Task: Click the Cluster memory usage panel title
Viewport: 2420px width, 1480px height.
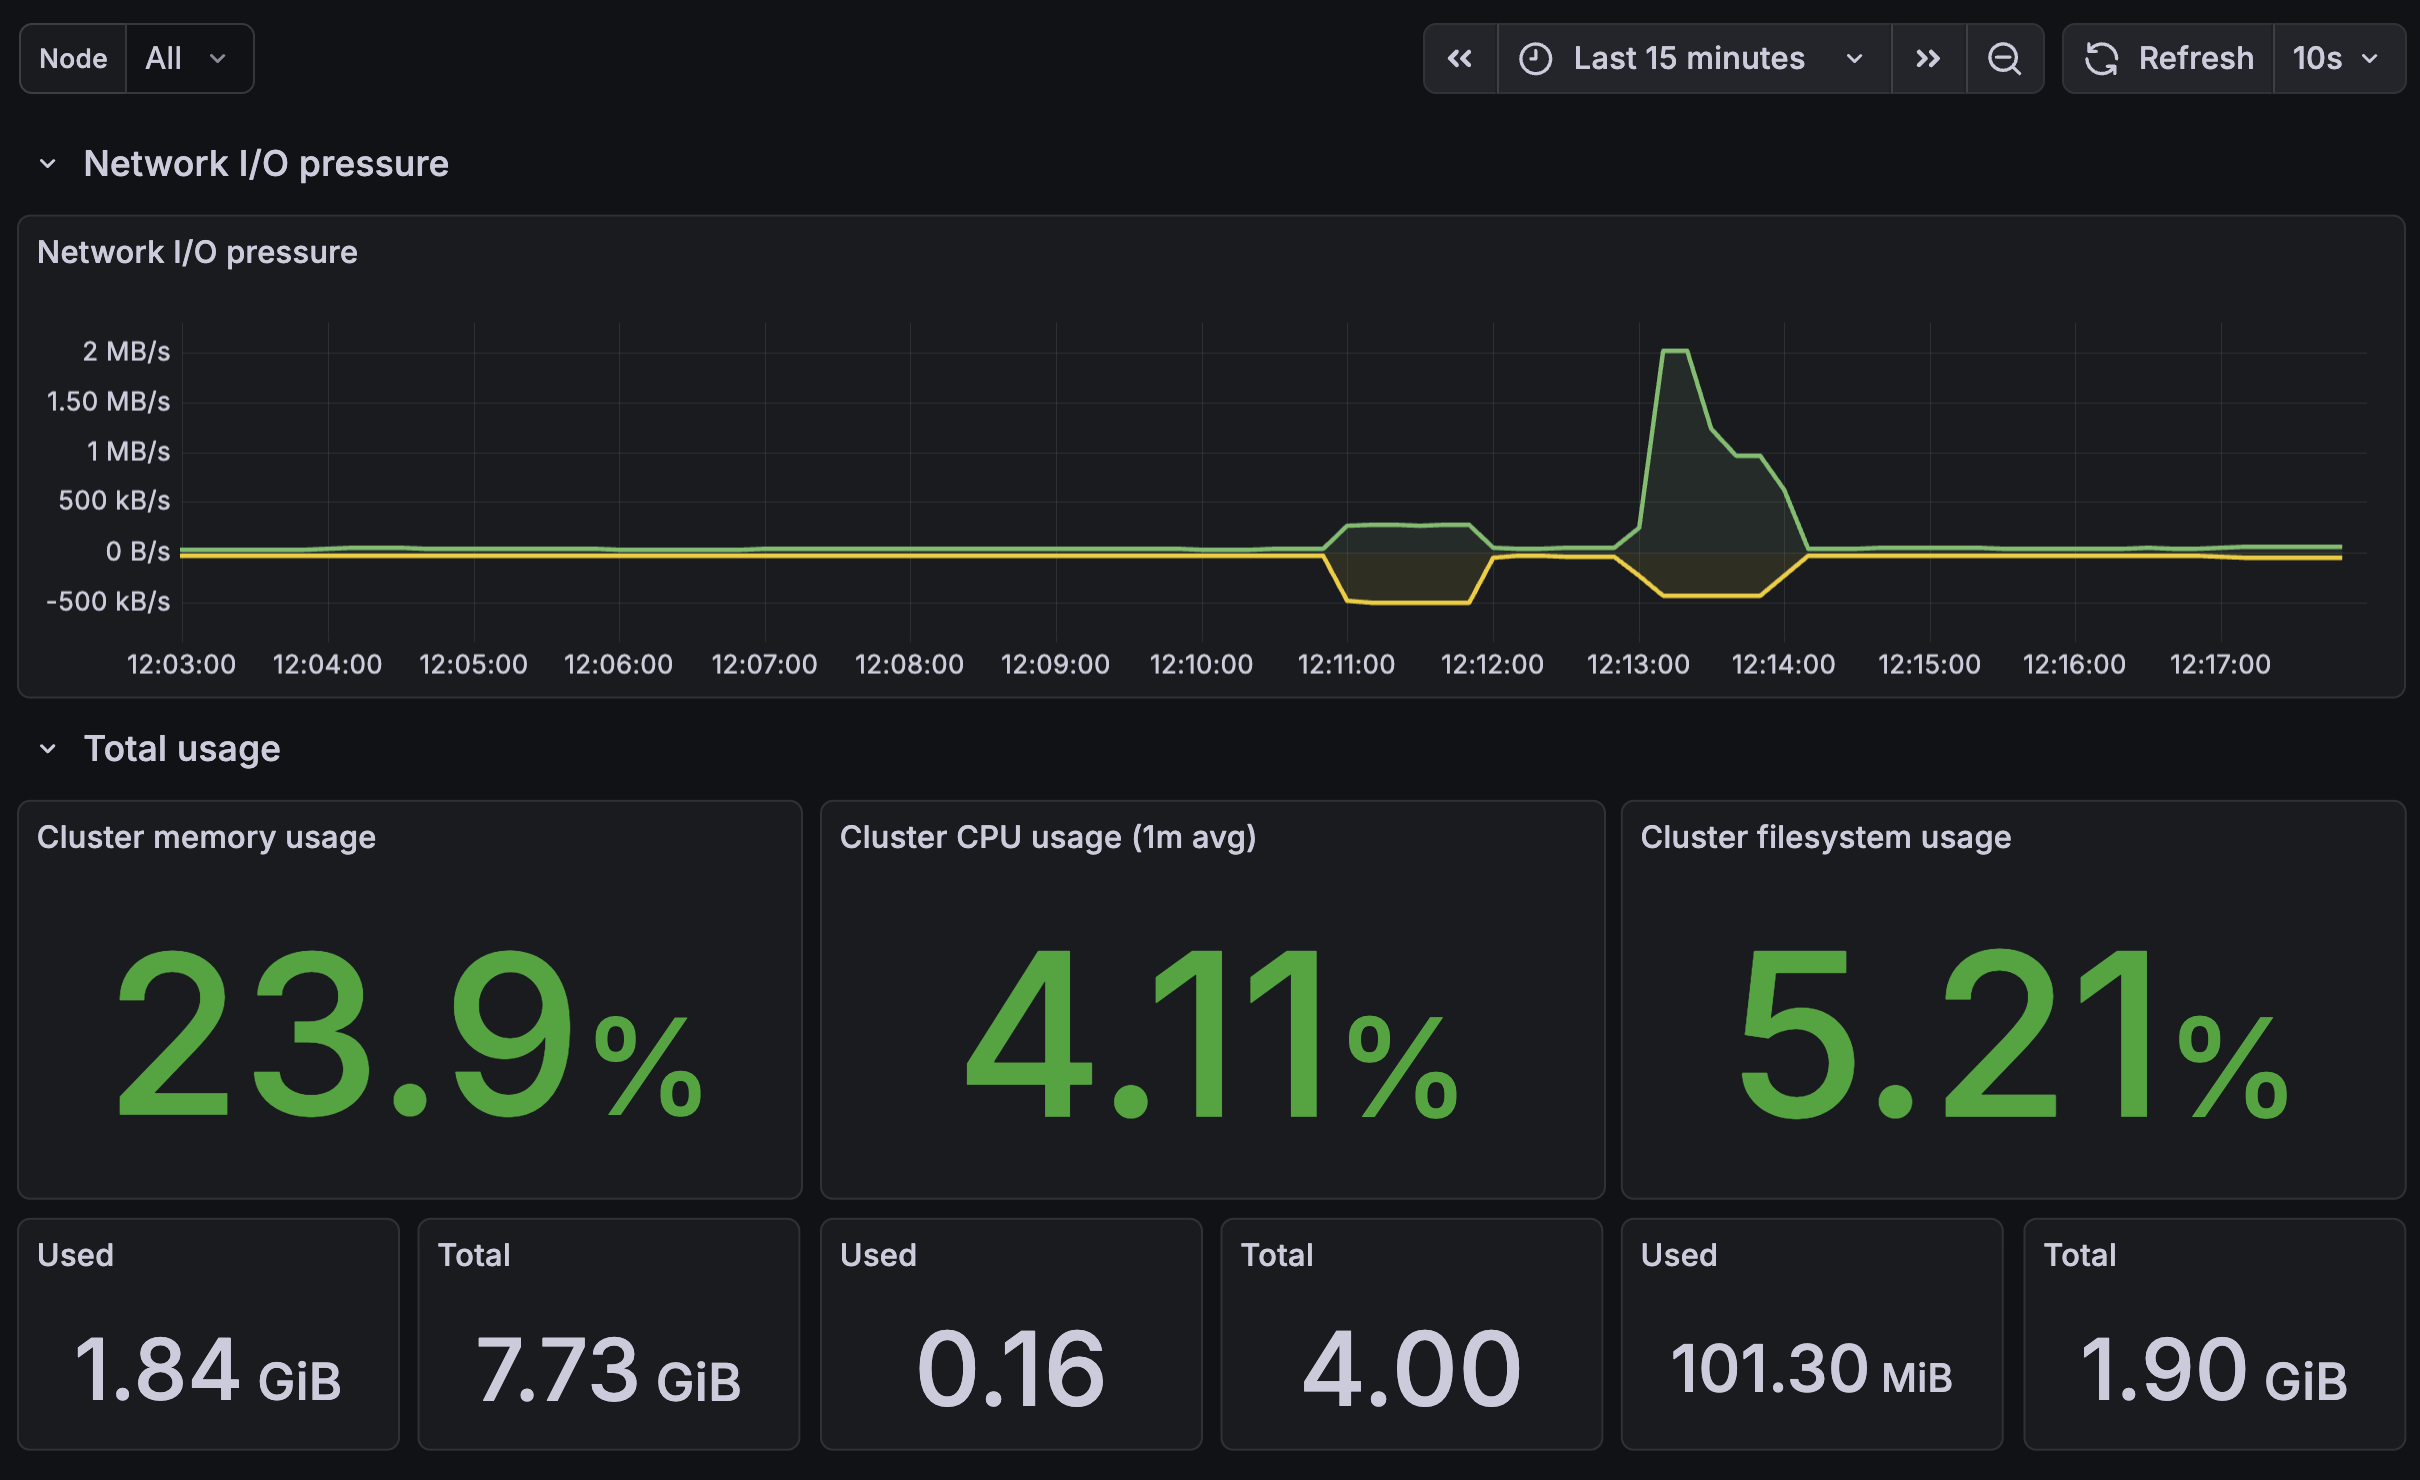Action: (206, 837)
